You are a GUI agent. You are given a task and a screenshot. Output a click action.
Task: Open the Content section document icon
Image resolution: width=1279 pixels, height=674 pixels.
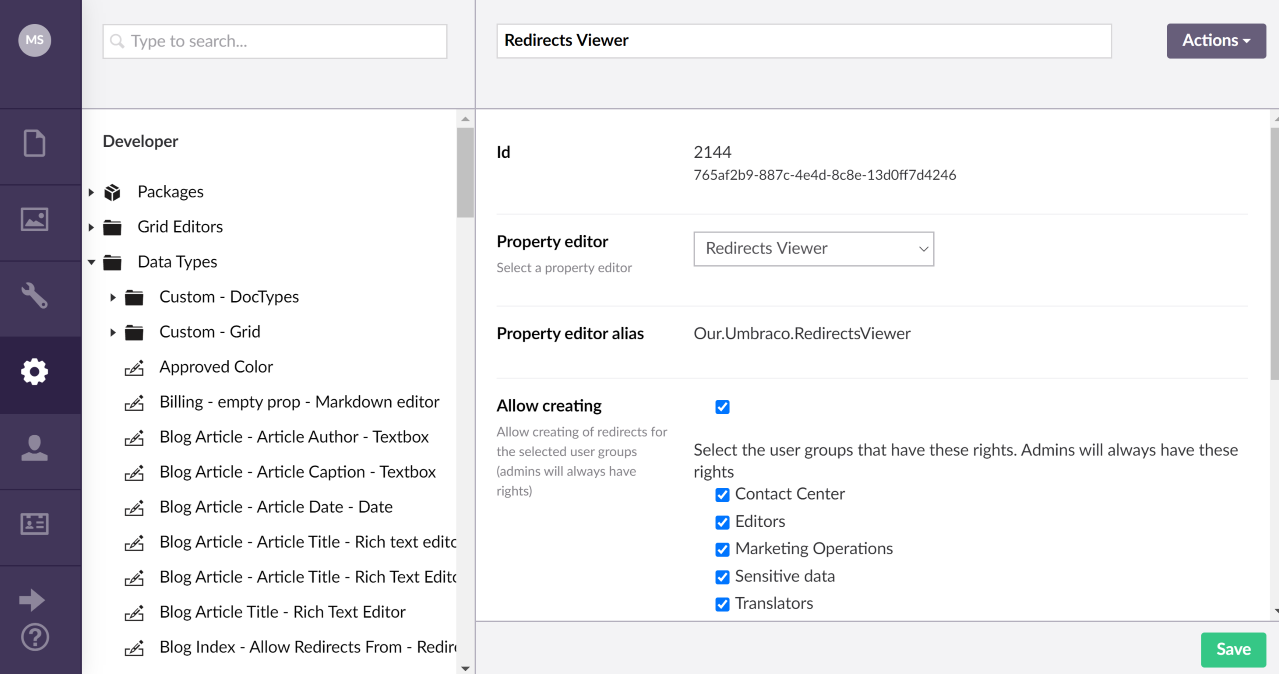pyautogui.click(x=35, y=143)
